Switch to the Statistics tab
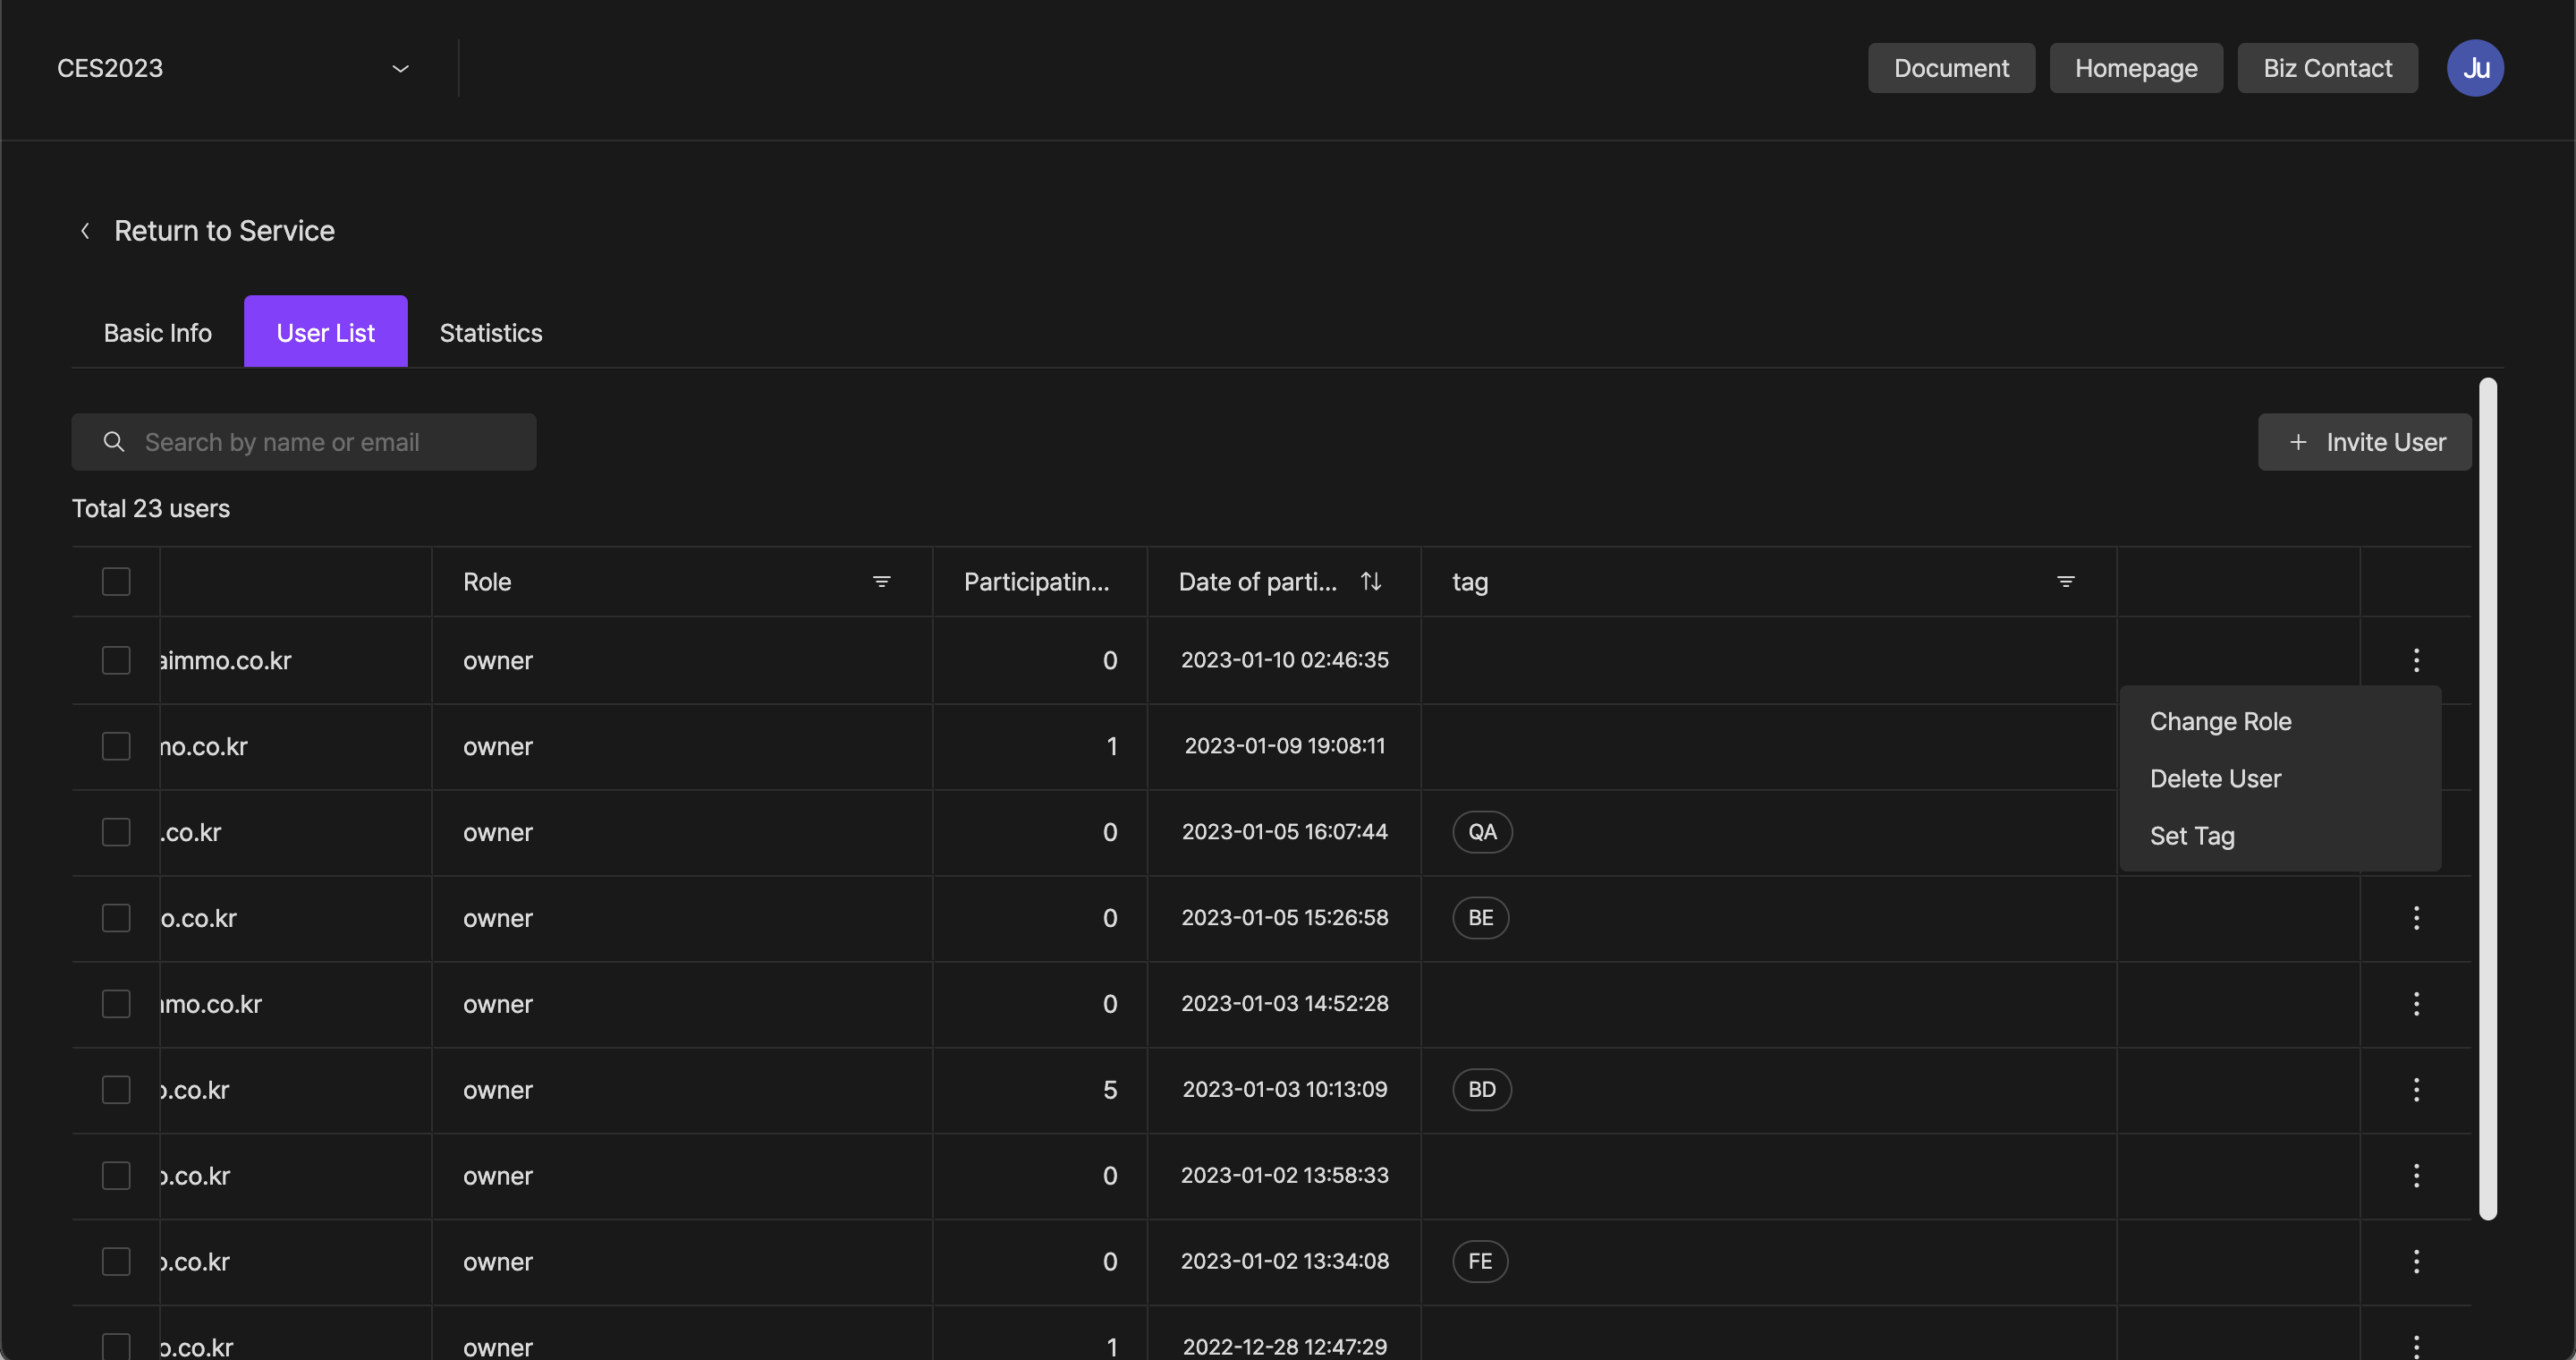 click(x=490, y=333)
